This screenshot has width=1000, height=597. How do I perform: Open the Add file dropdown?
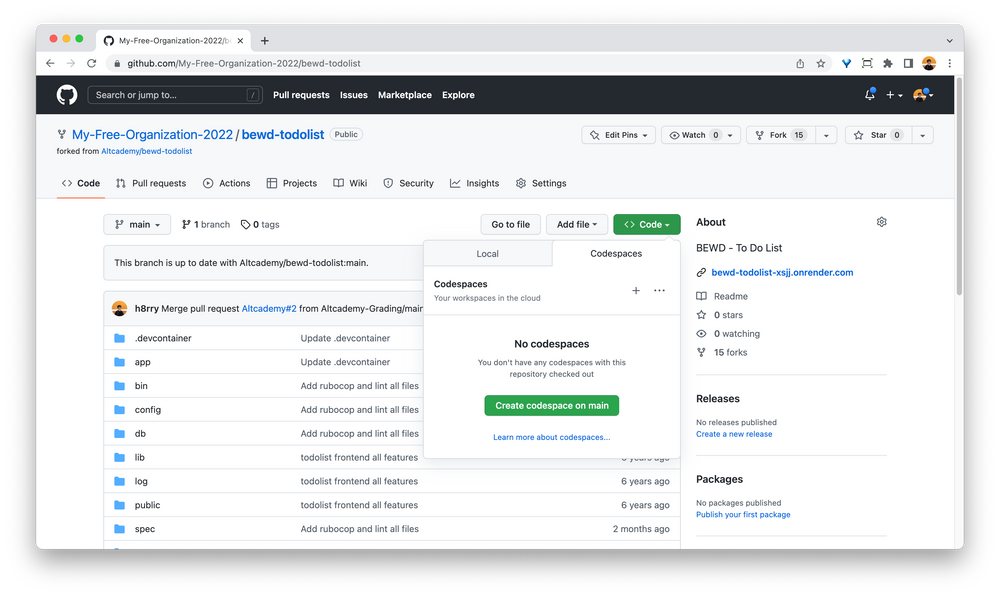point(577,224)
